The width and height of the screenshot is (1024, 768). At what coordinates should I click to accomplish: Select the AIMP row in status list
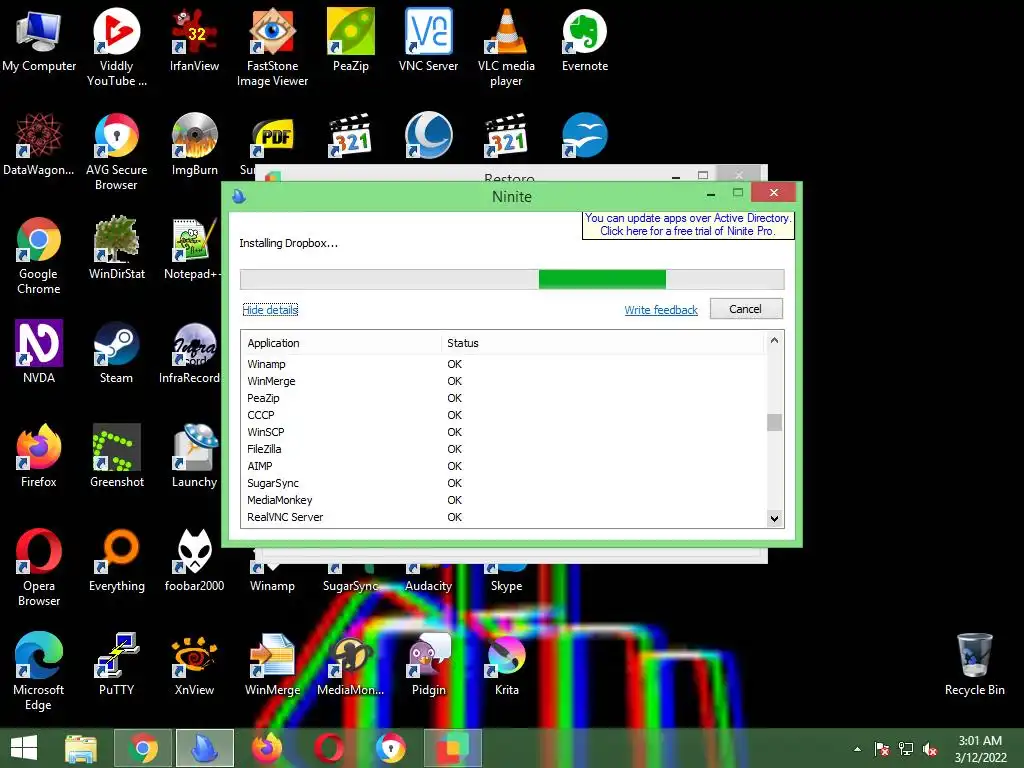[504, 466]
